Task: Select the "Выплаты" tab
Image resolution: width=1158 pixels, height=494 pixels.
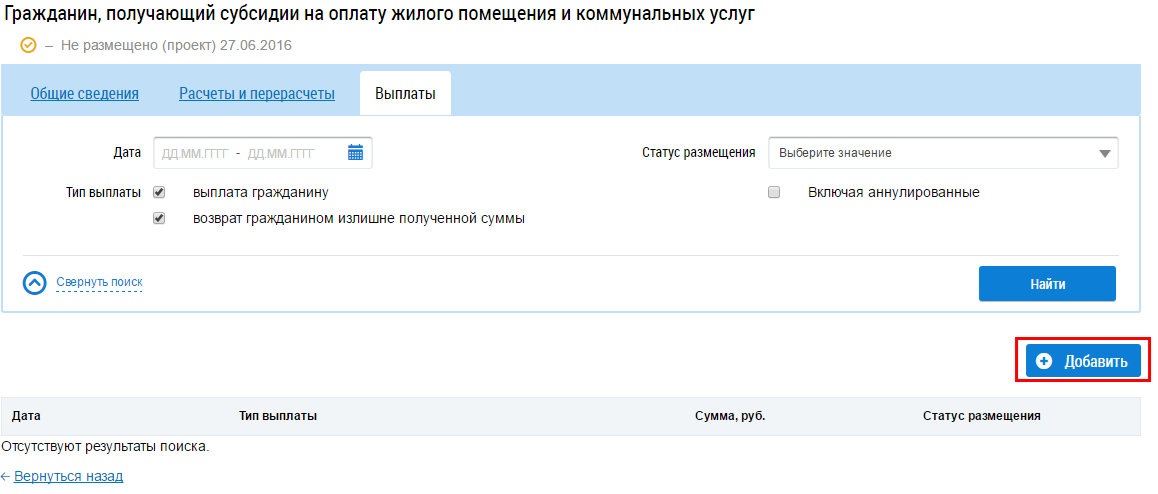Action: pyautogui.click(x=405, y=94)
